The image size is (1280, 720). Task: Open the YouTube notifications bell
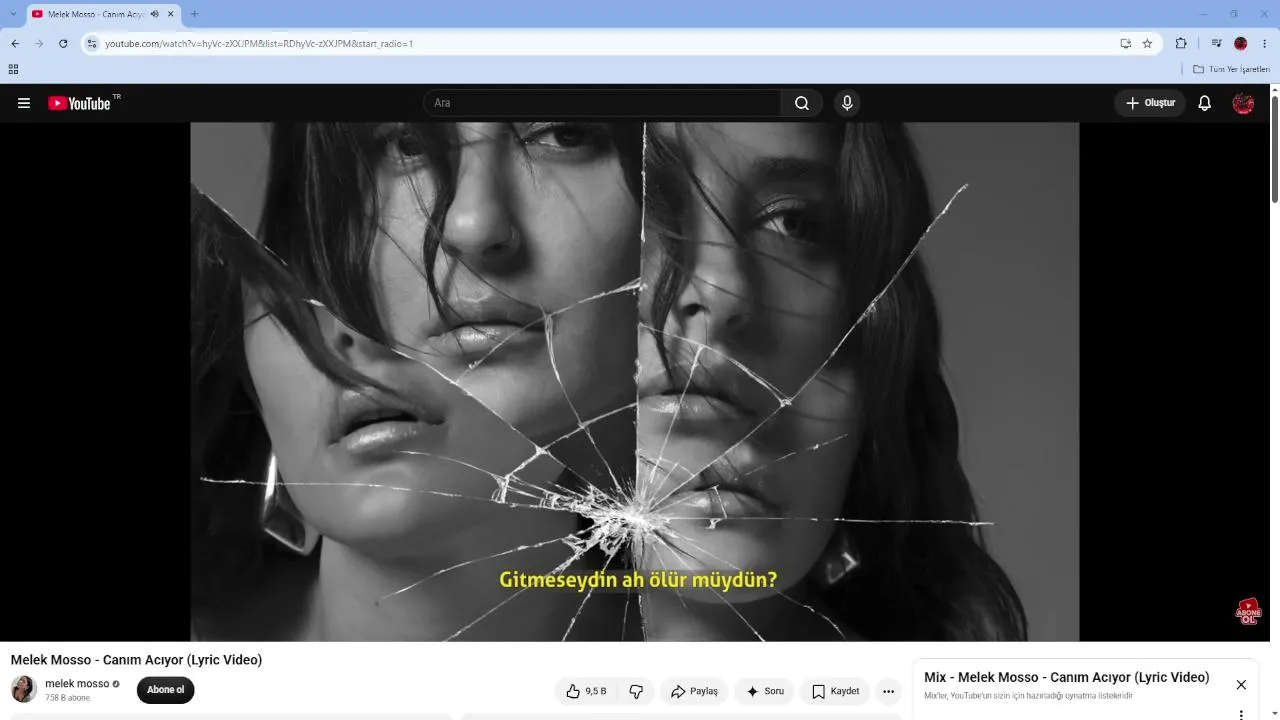pyautogui.click(x=1205, y=103)
